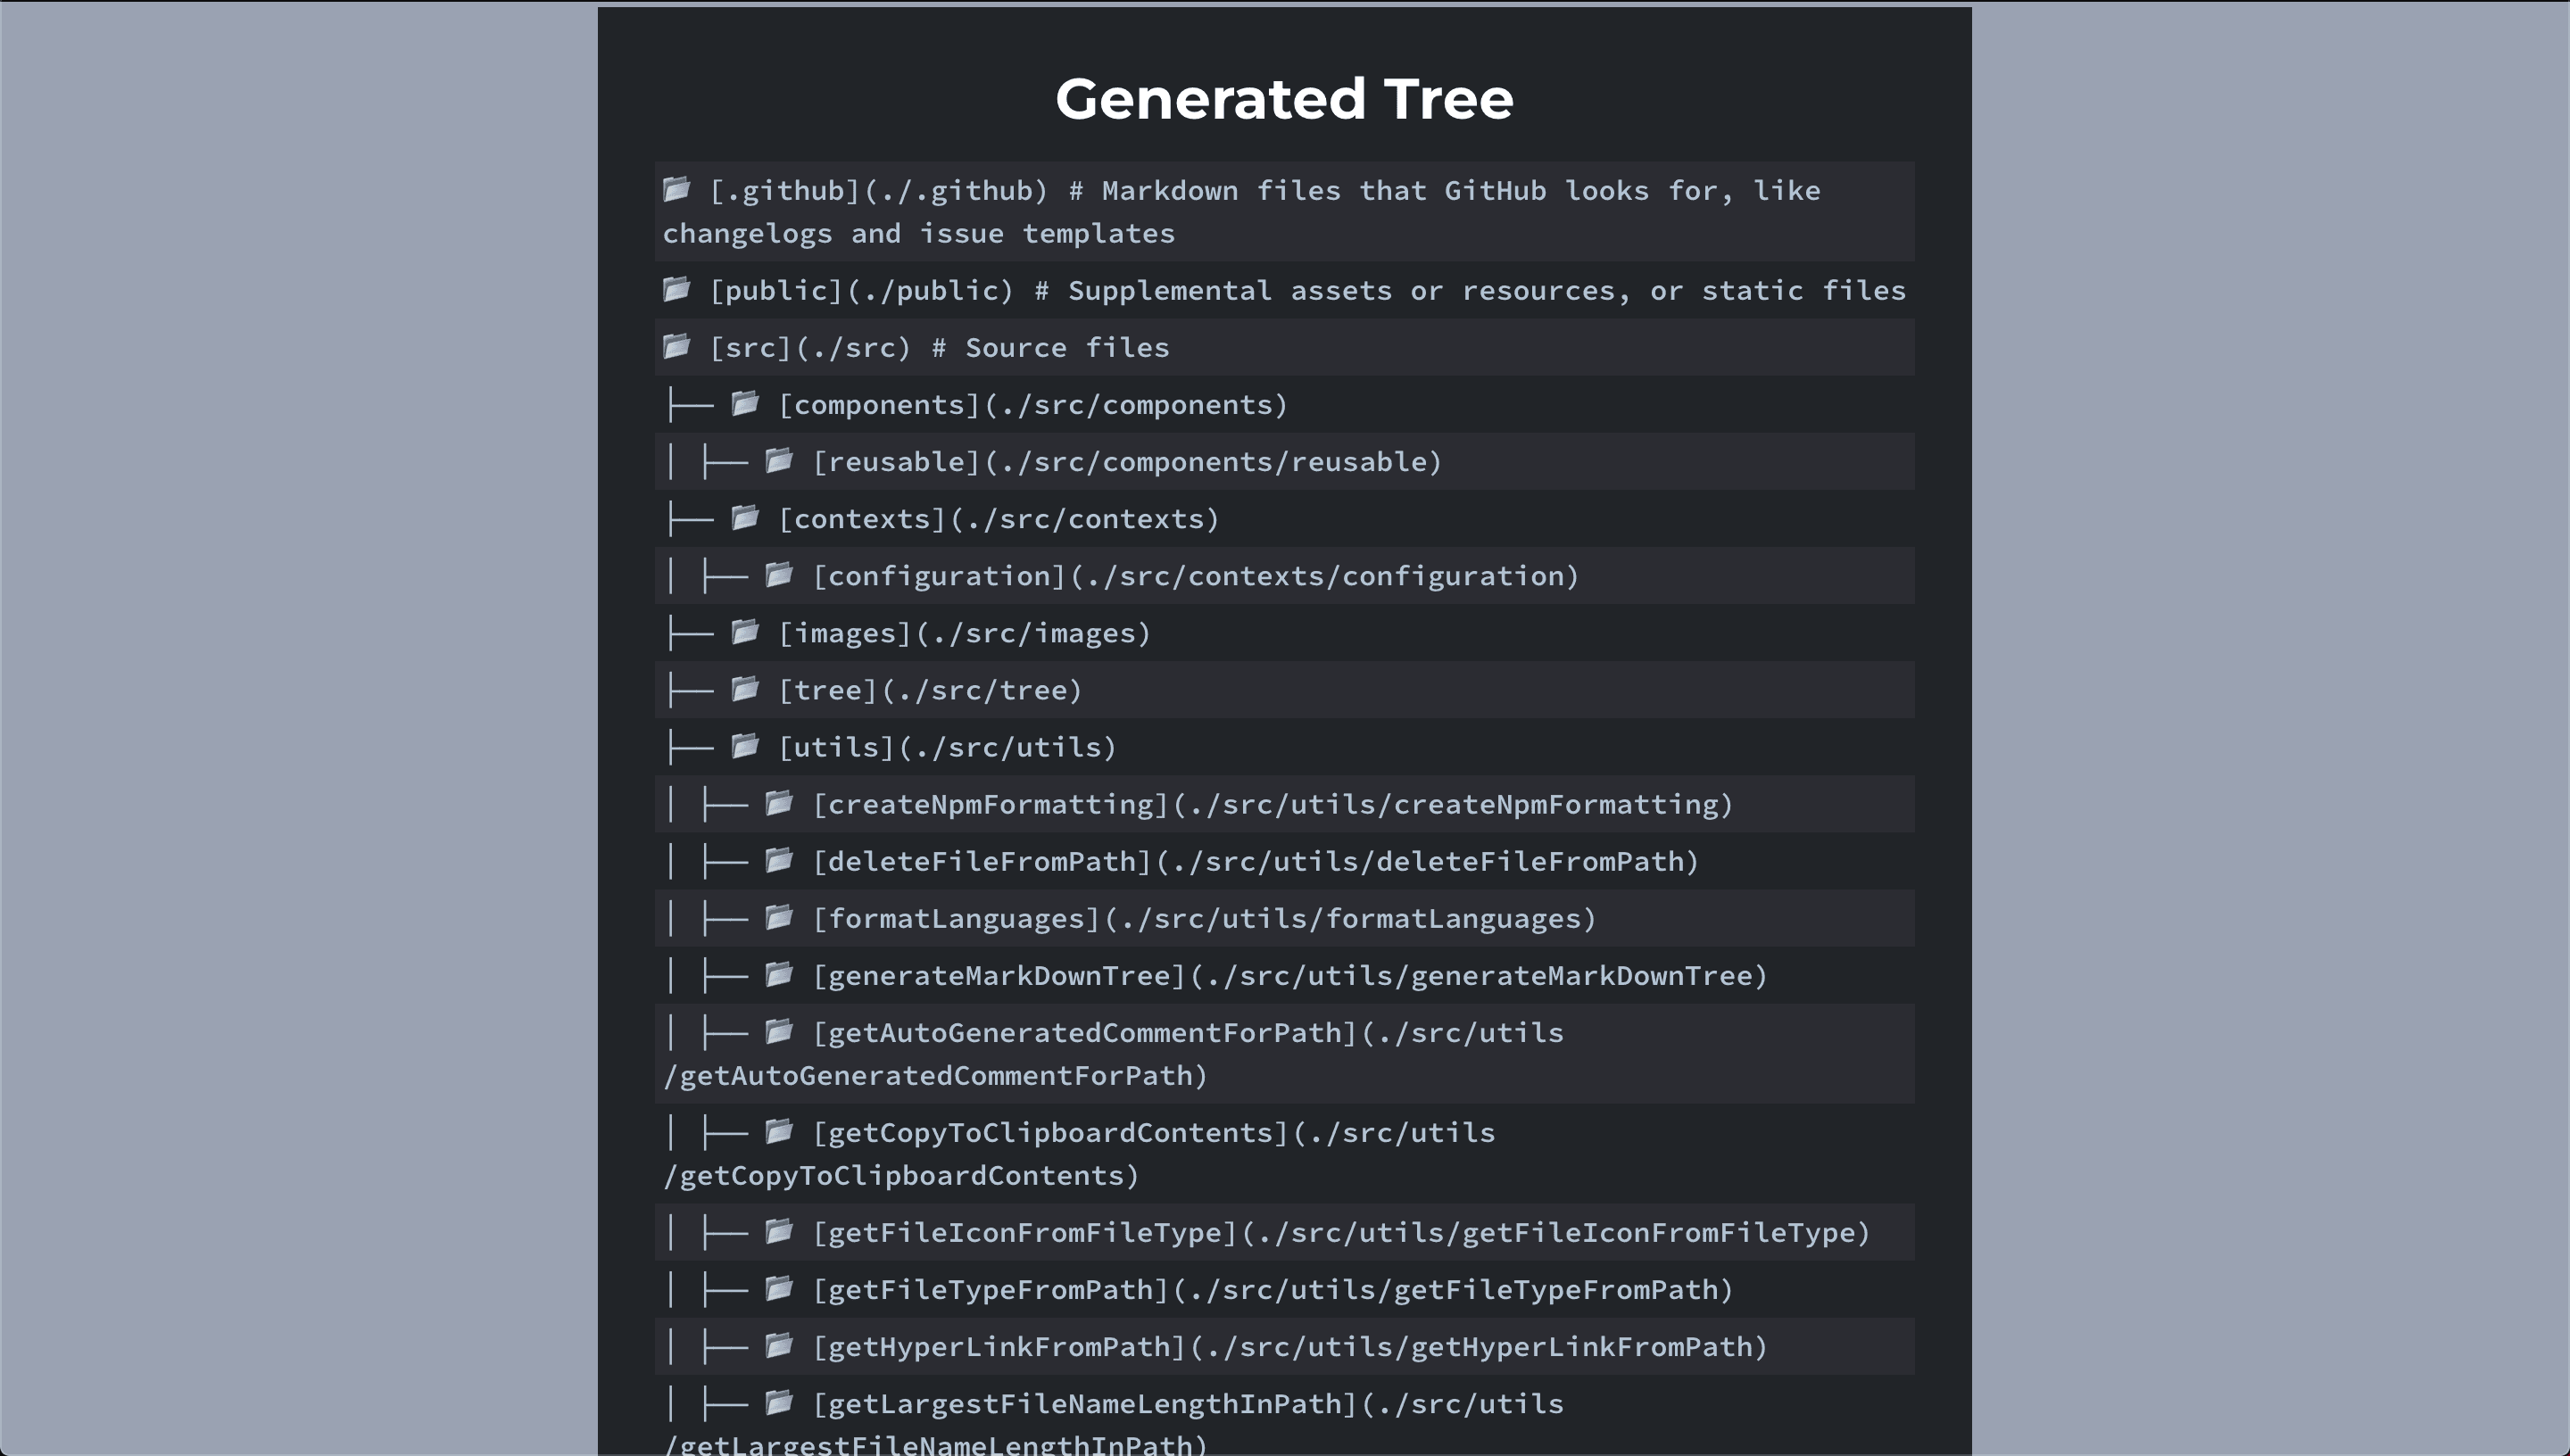Viewport: 2570px width, 1456px height.
Task: Click the folder icon beside src row
Action: click(677, 346)
